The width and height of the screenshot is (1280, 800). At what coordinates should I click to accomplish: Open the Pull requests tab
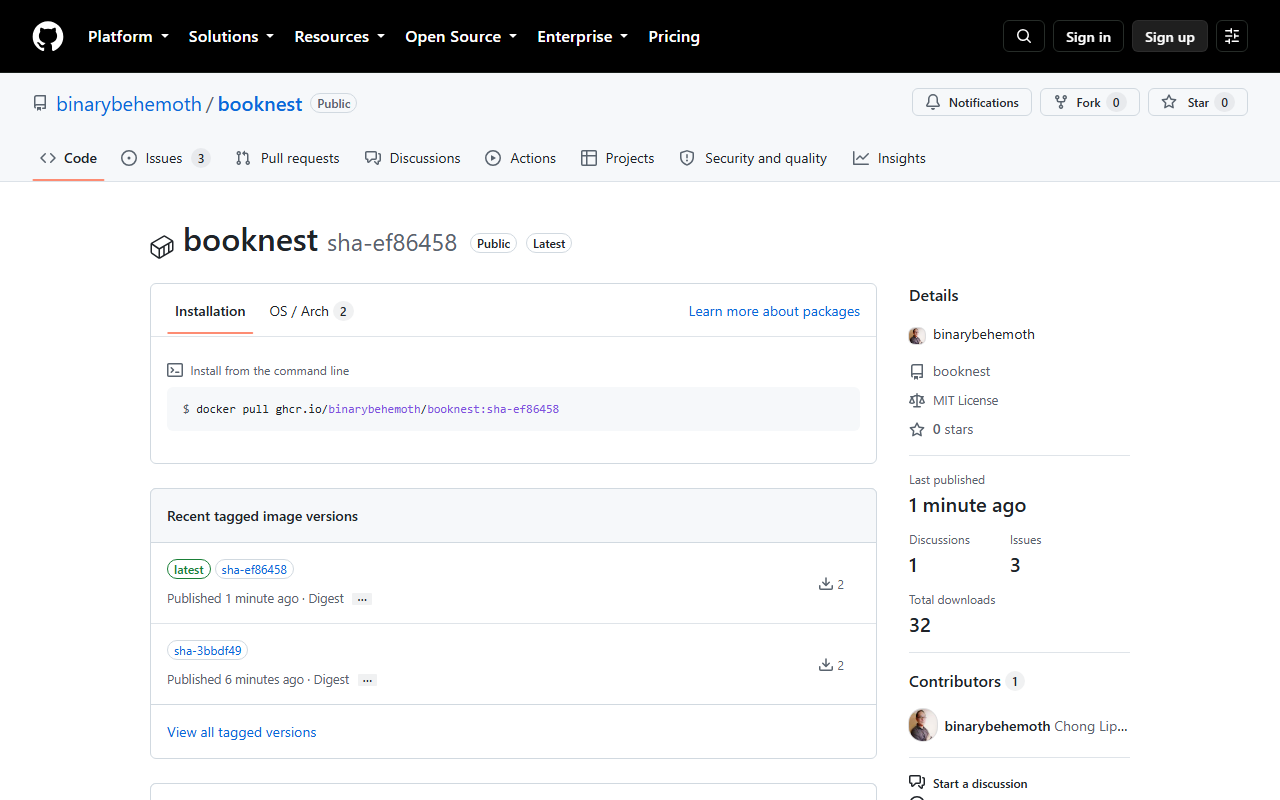point(287,158)
